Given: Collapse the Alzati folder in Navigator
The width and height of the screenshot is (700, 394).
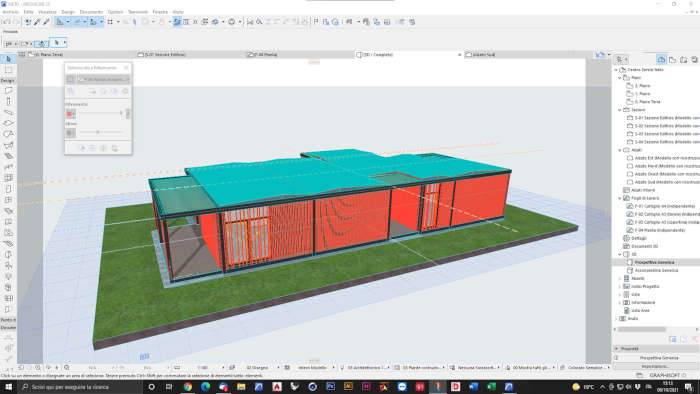Looking at the screenshot, I should coord(620,150).
